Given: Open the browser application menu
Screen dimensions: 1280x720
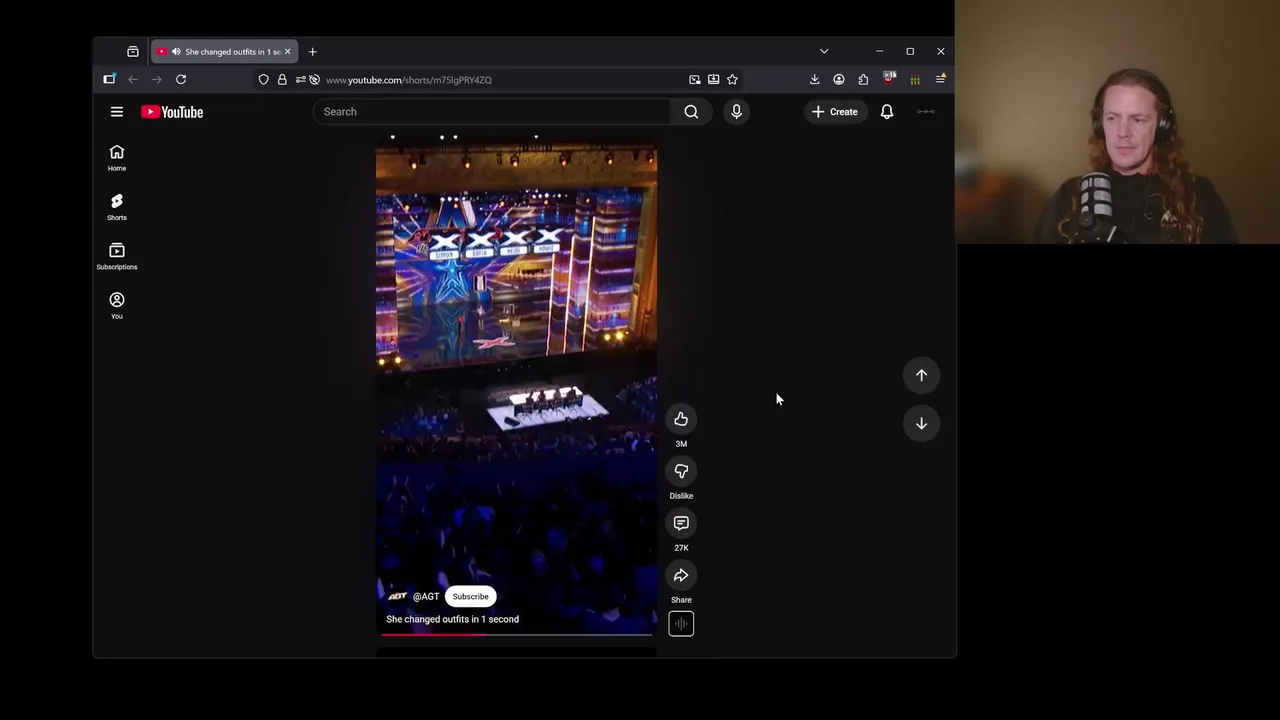Looking at the screenshot, I should tap(940, 79).
